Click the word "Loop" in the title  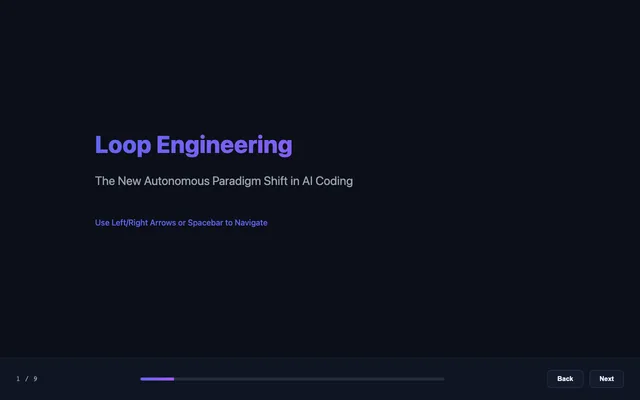[123, 145]
